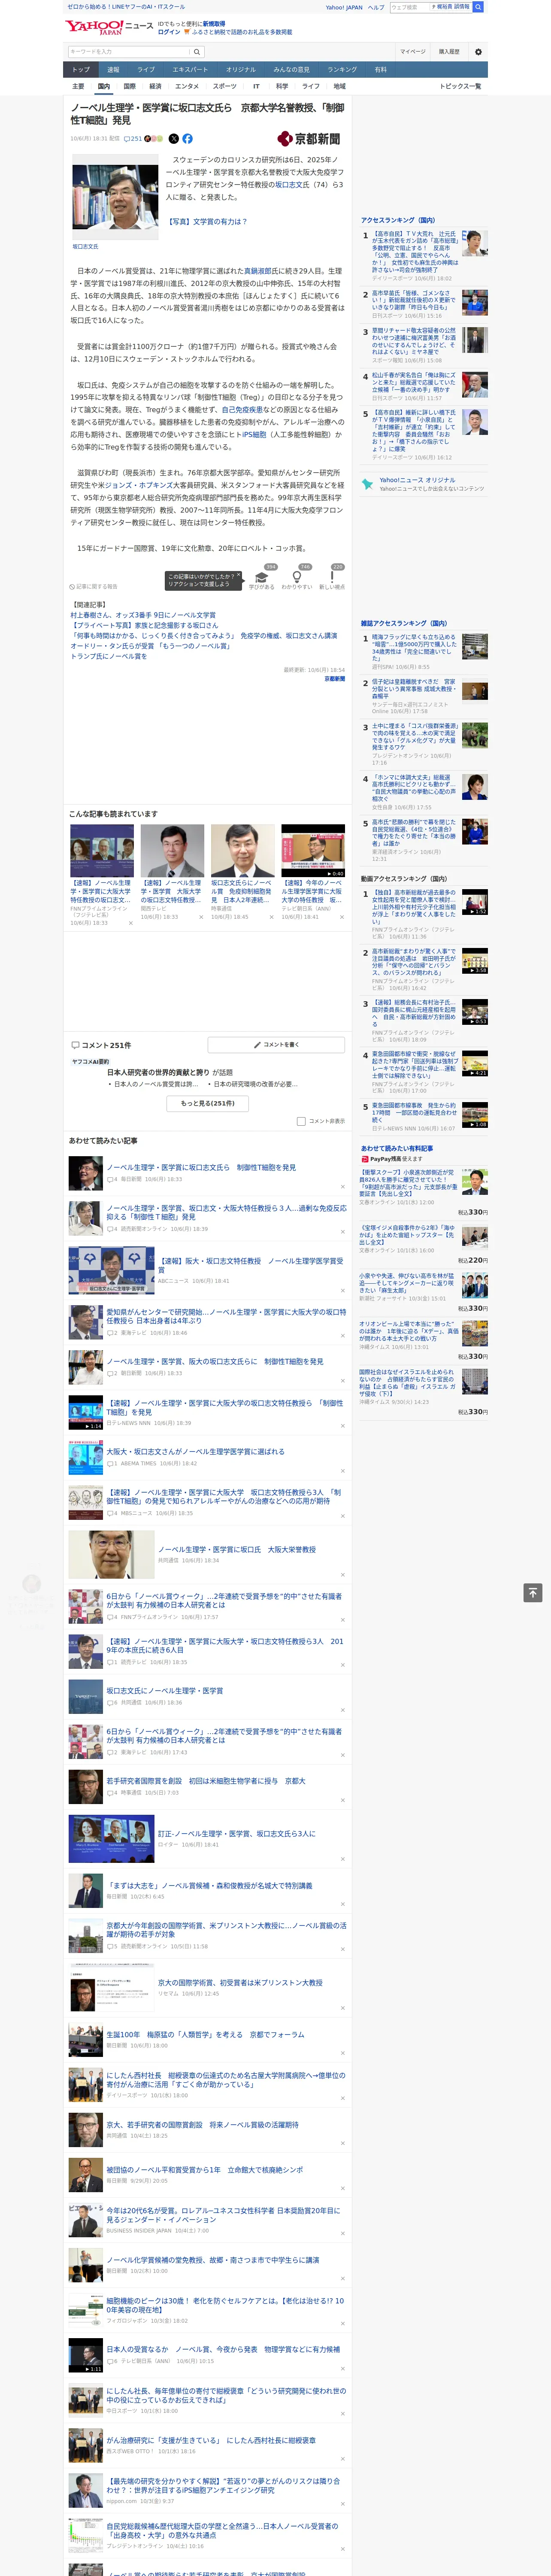Image resolution: width=551 pixels, height=2576 pixels.
Task: Select the オリジナル navigation tab
Action: [241, 69]
